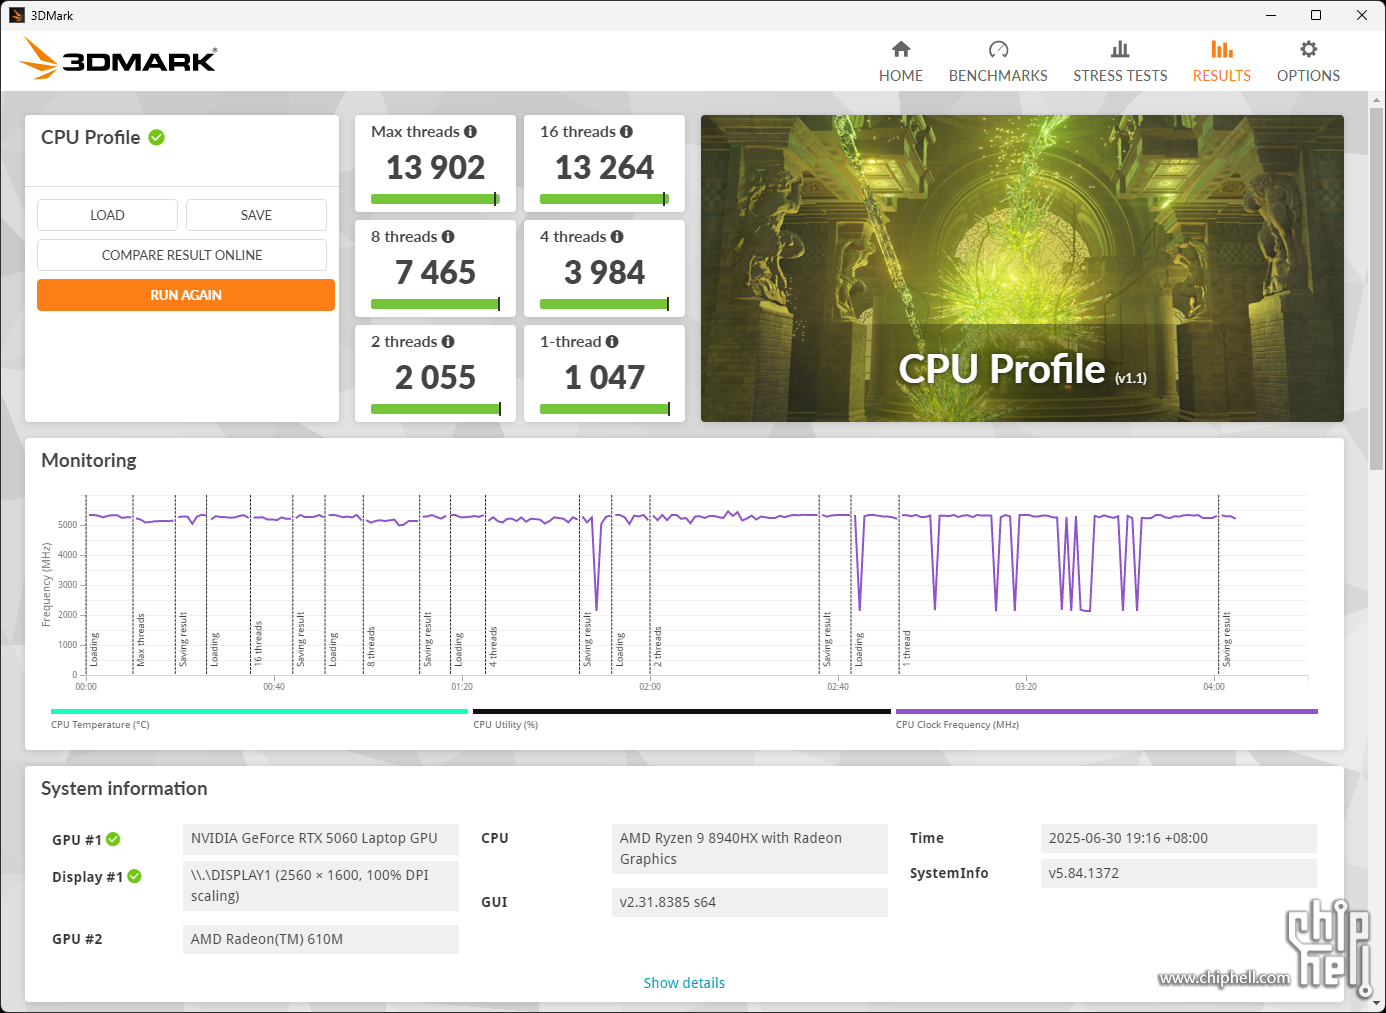Screen dimensions: 1386x1013
Task: Click the info icon beside Max threads
Action: coord(470,132)
